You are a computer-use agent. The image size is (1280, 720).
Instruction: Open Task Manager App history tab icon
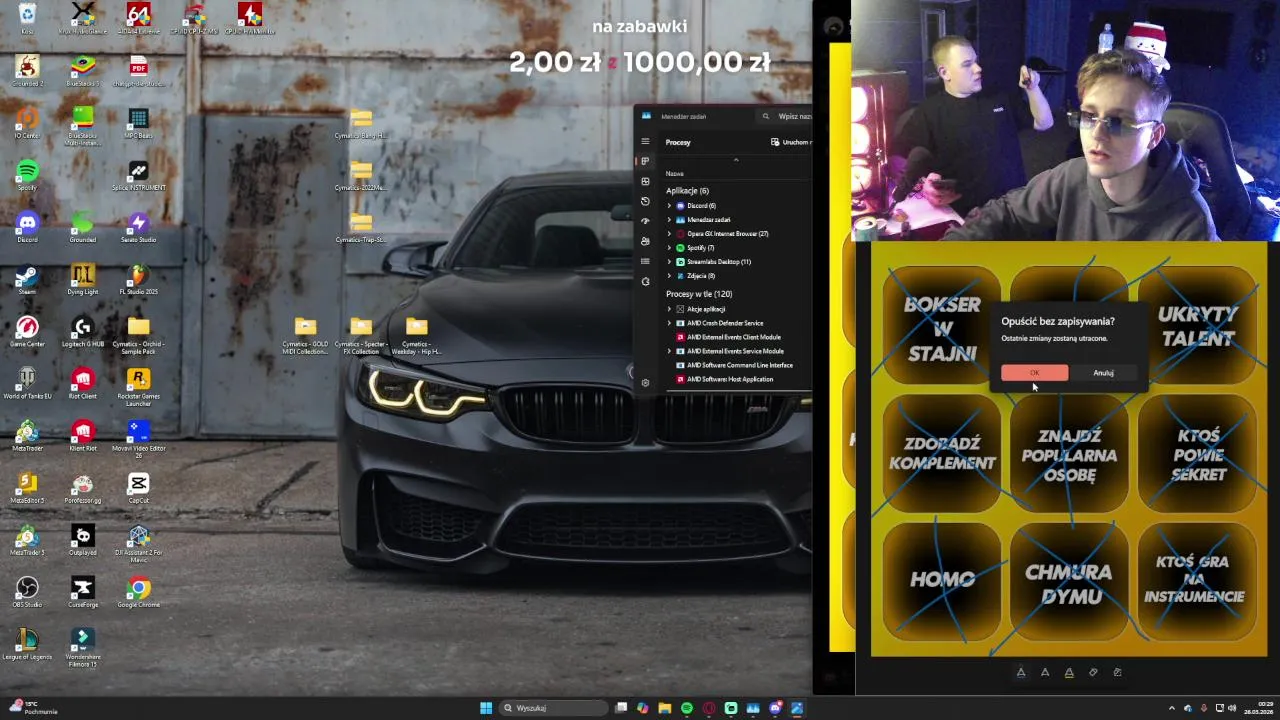(645, 201)
